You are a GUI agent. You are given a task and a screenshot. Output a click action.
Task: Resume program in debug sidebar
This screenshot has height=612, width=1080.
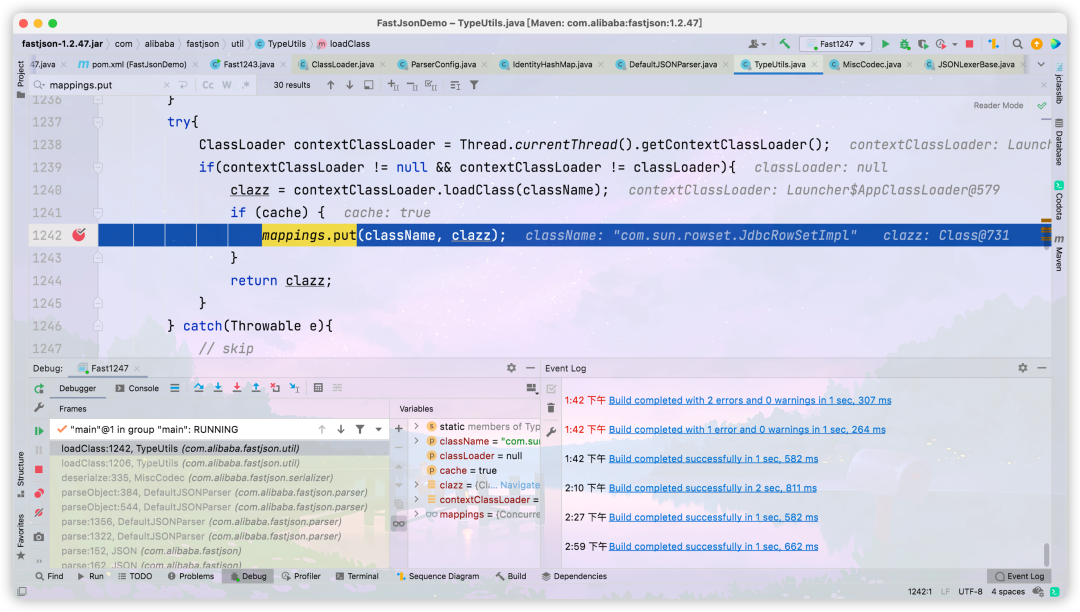(39, 430)
